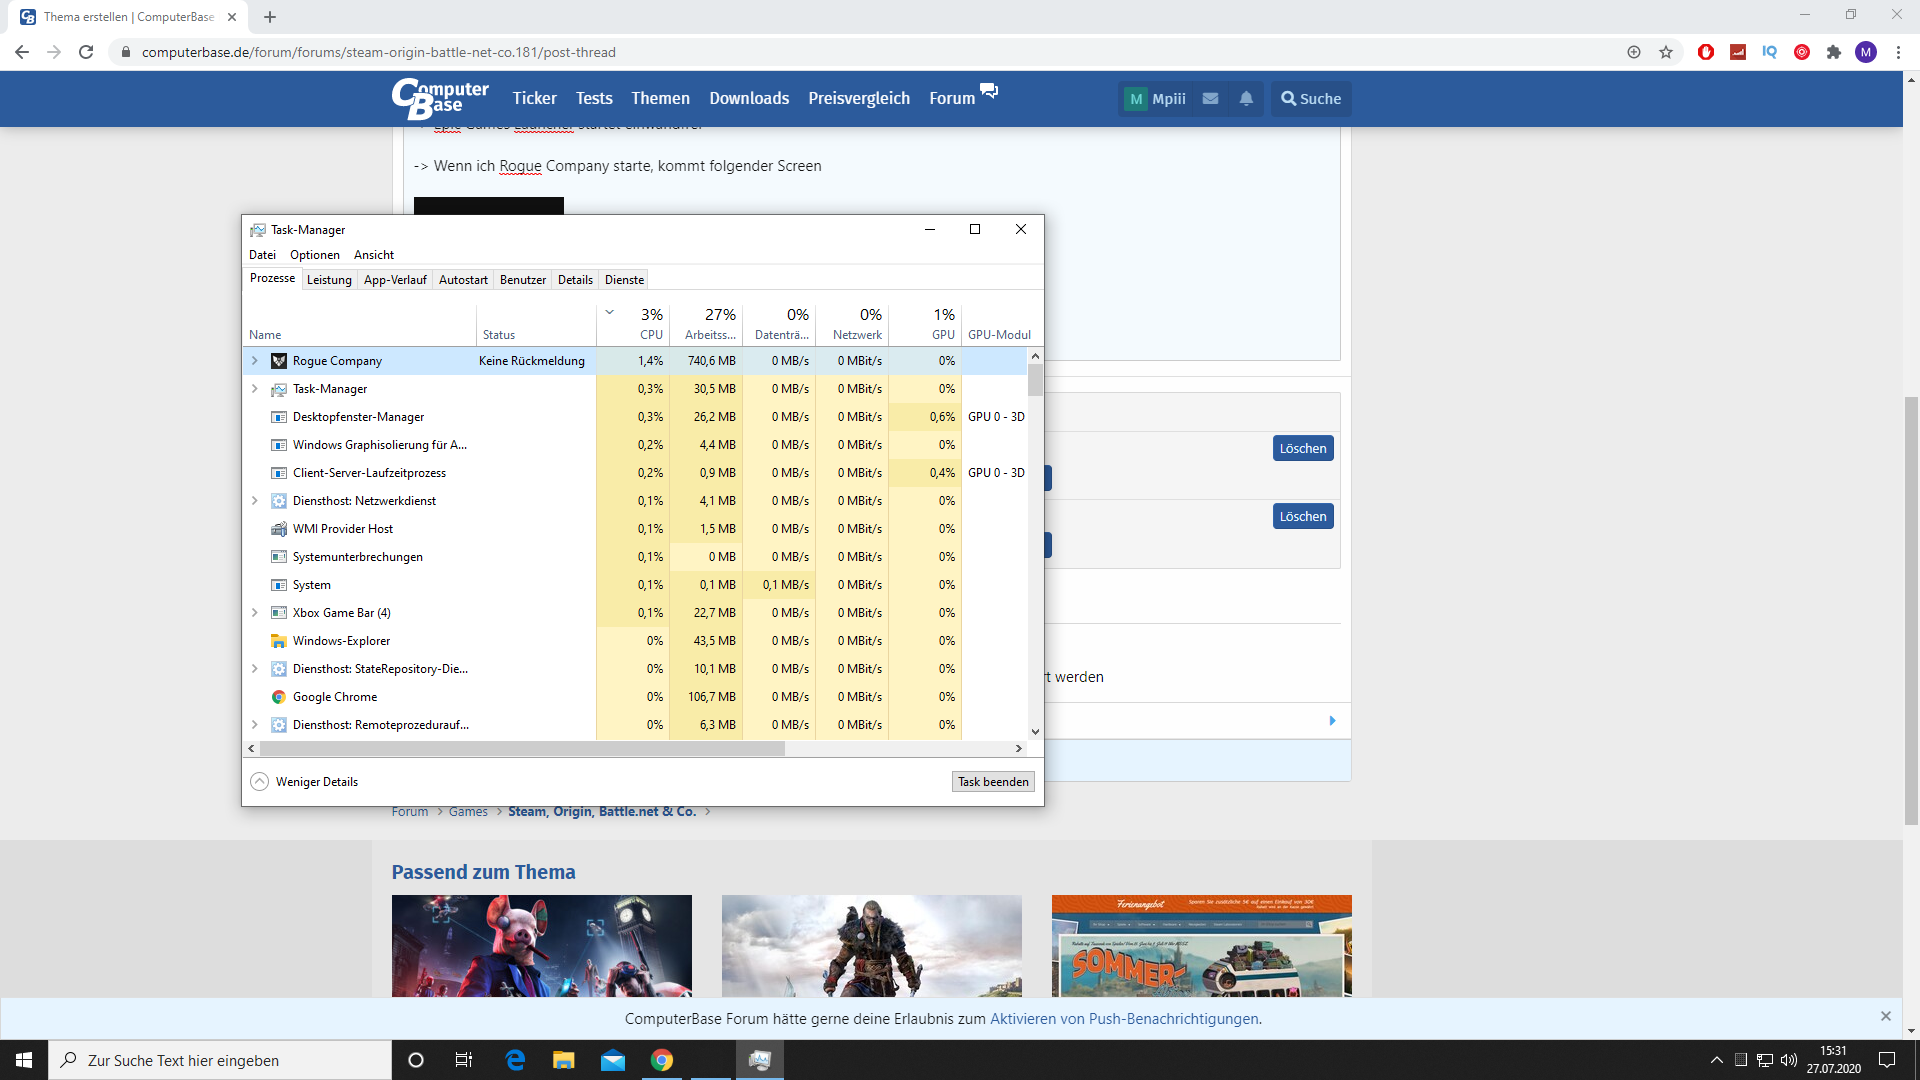Click the browser page vertical scrollbar thumb
Screen dimensions: 1920x1080
tap(1911, 610)
